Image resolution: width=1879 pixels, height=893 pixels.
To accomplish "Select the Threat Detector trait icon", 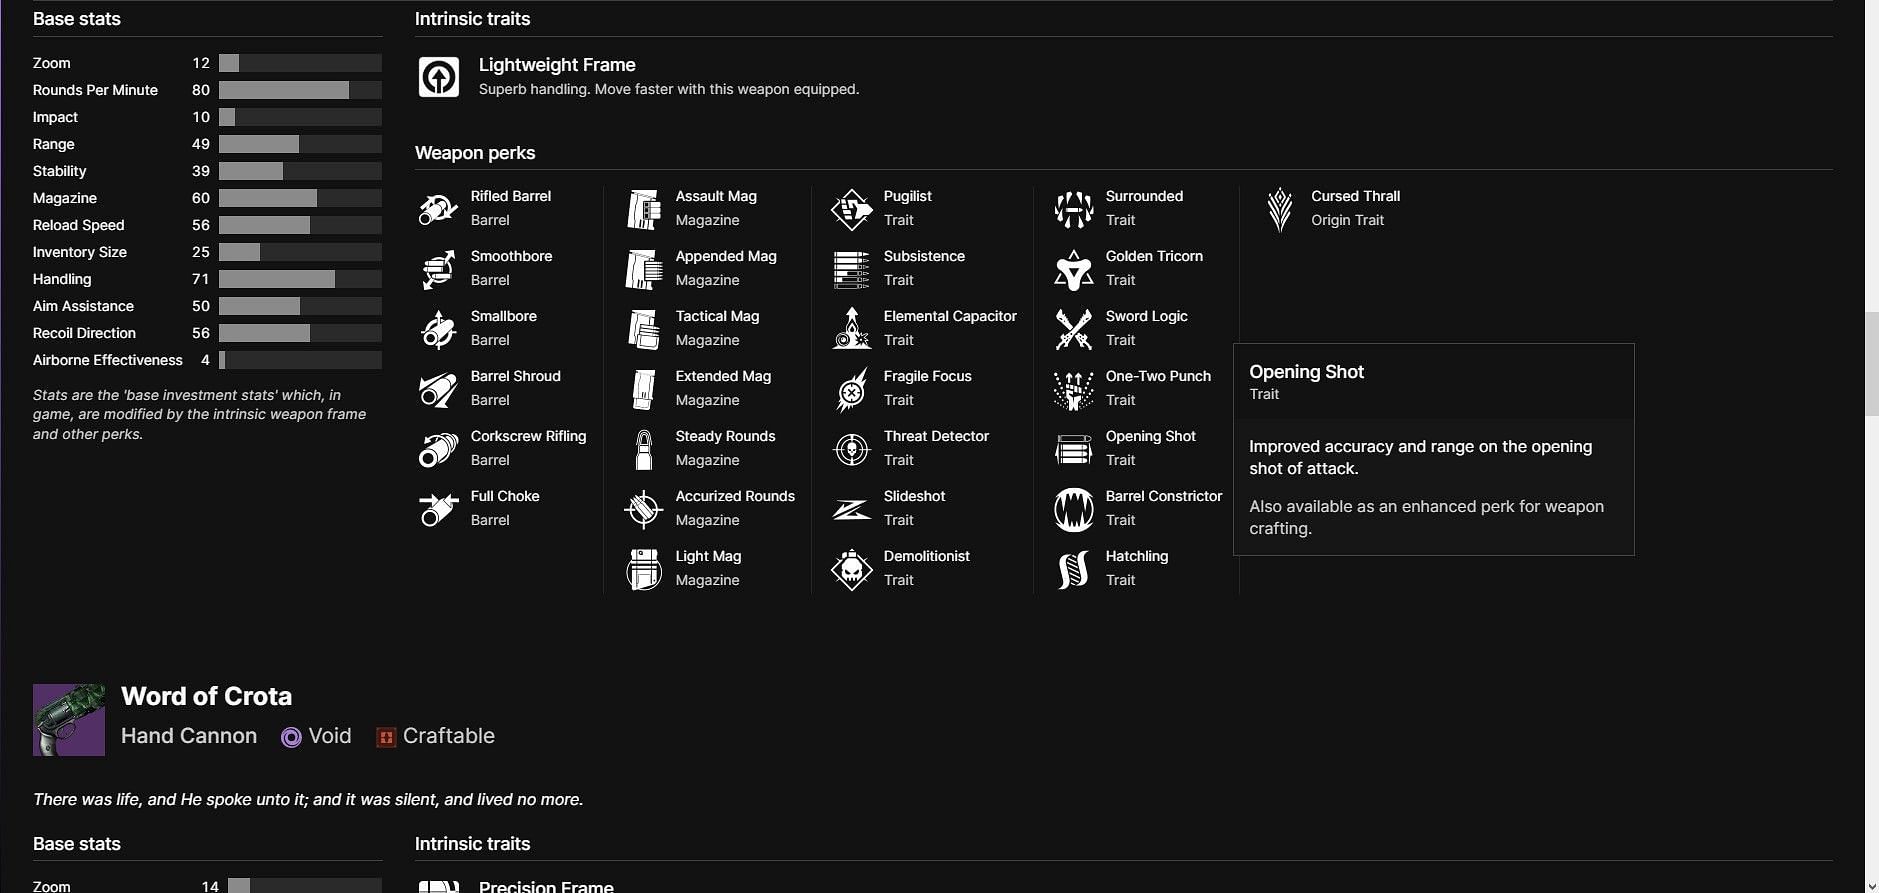I will 851,449.
